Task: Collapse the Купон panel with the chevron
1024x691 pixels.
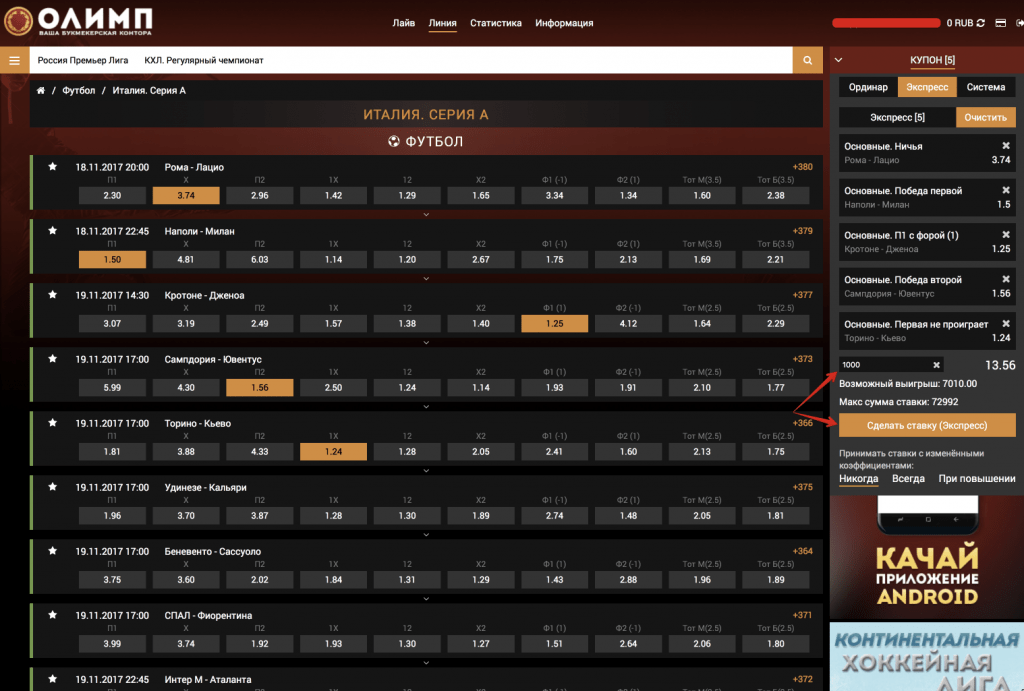Action: tap(838, 60)
